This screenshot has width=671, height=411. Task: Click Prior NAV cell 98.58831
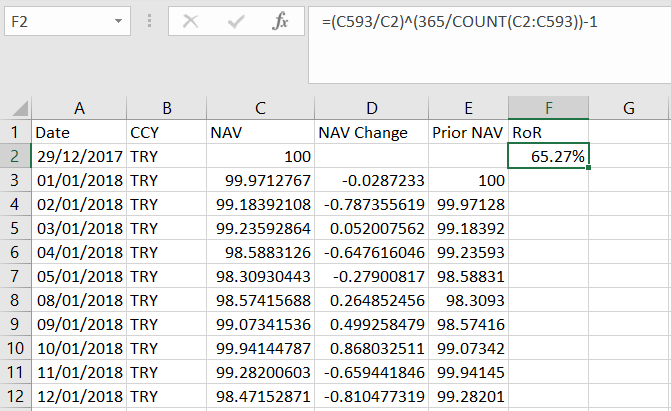[468, 276]
